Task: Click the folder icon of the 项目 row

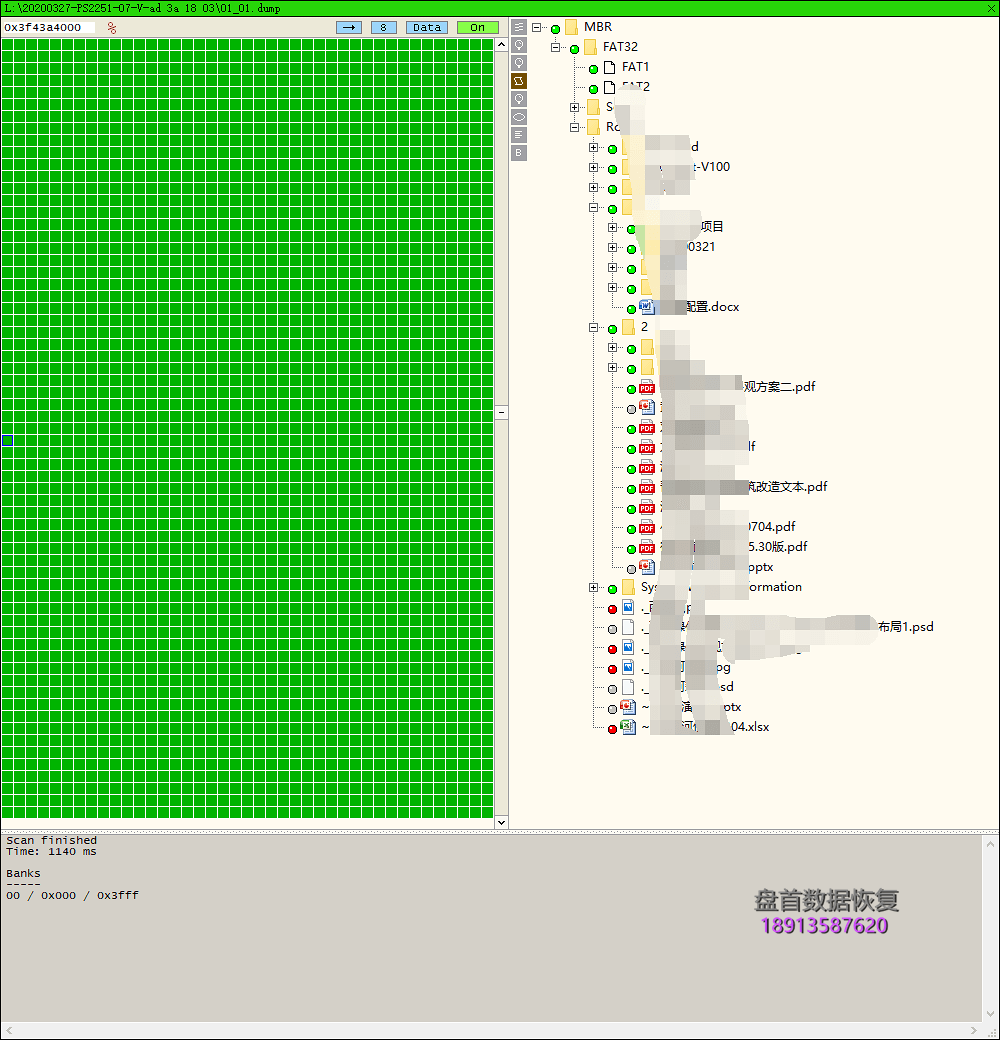Action: click(650, 228)
